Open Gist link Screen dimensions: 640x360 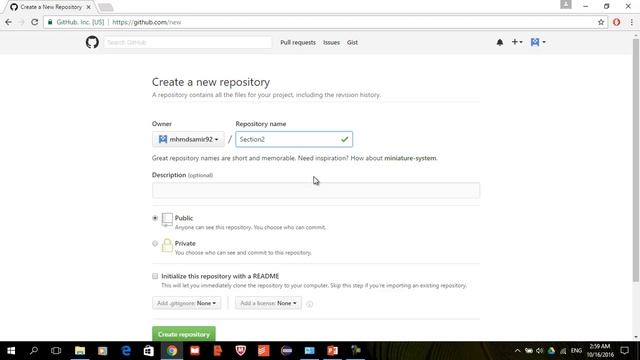coord(352,42)
